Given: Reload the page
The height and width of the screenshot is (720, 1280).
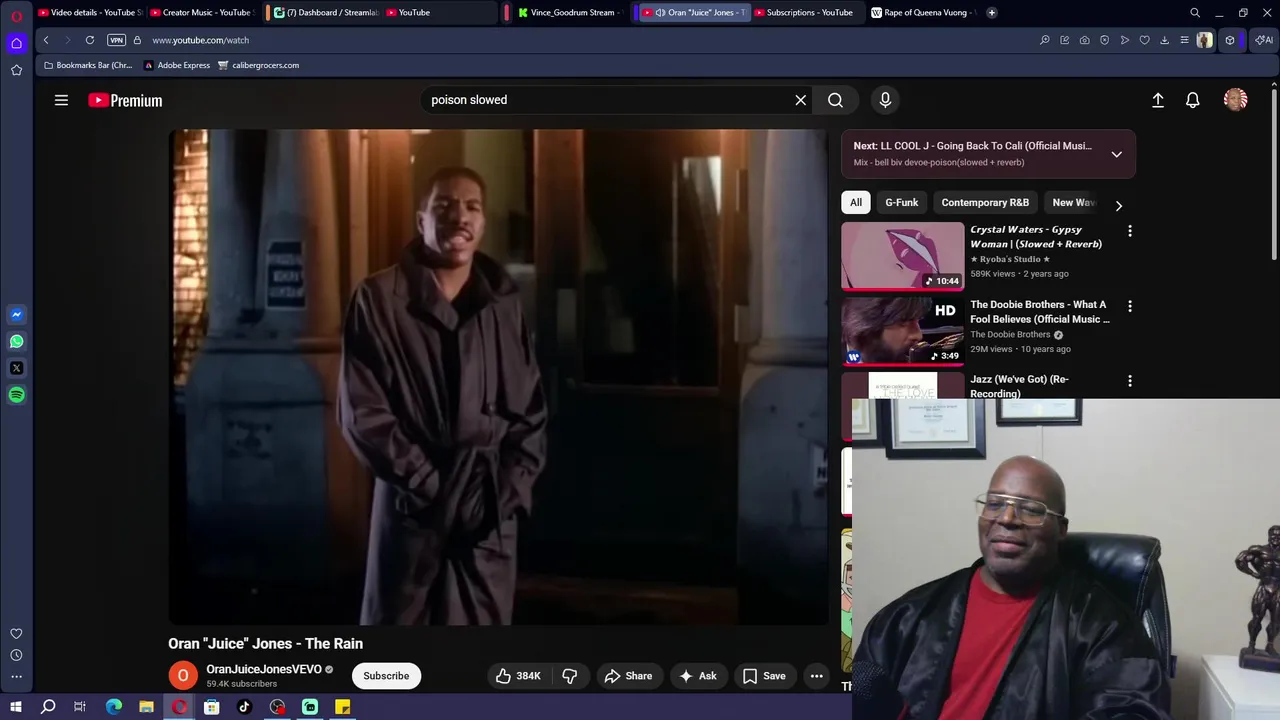Looking at the screenshot, I should 90,40.
